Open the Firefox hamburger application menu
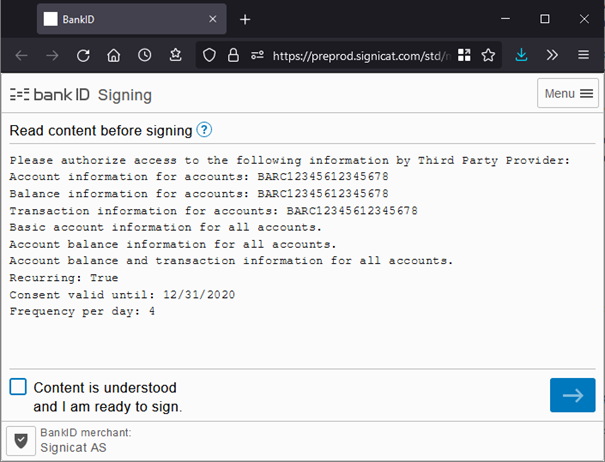605x462 pixels. (x=583, y=56)
